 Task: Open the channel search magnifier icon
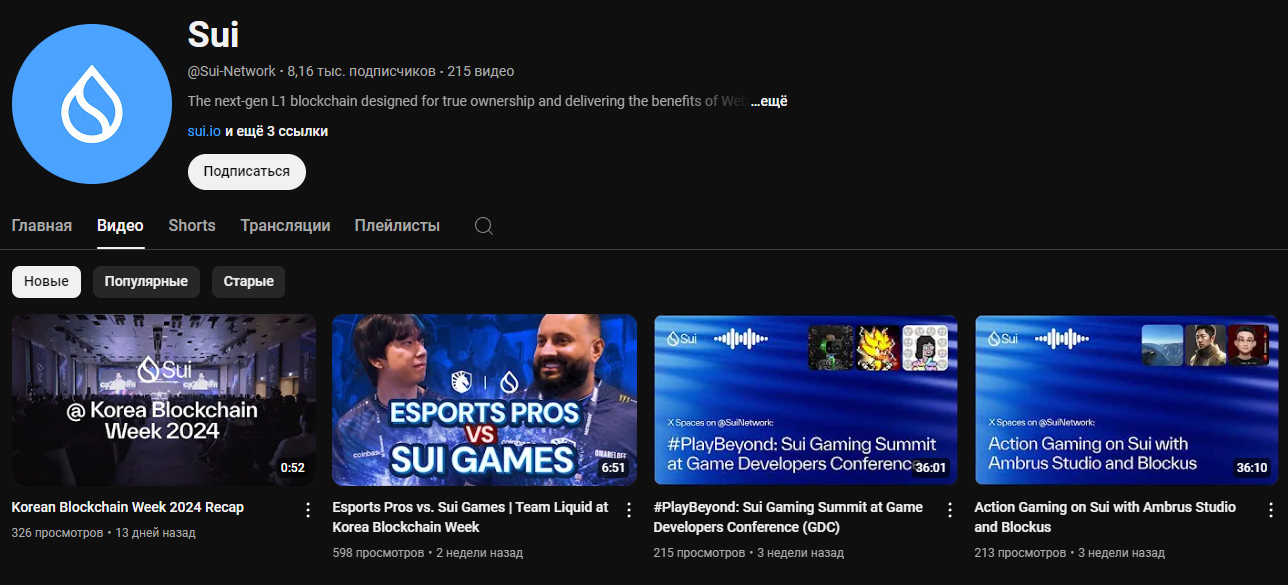coord(484,226)
